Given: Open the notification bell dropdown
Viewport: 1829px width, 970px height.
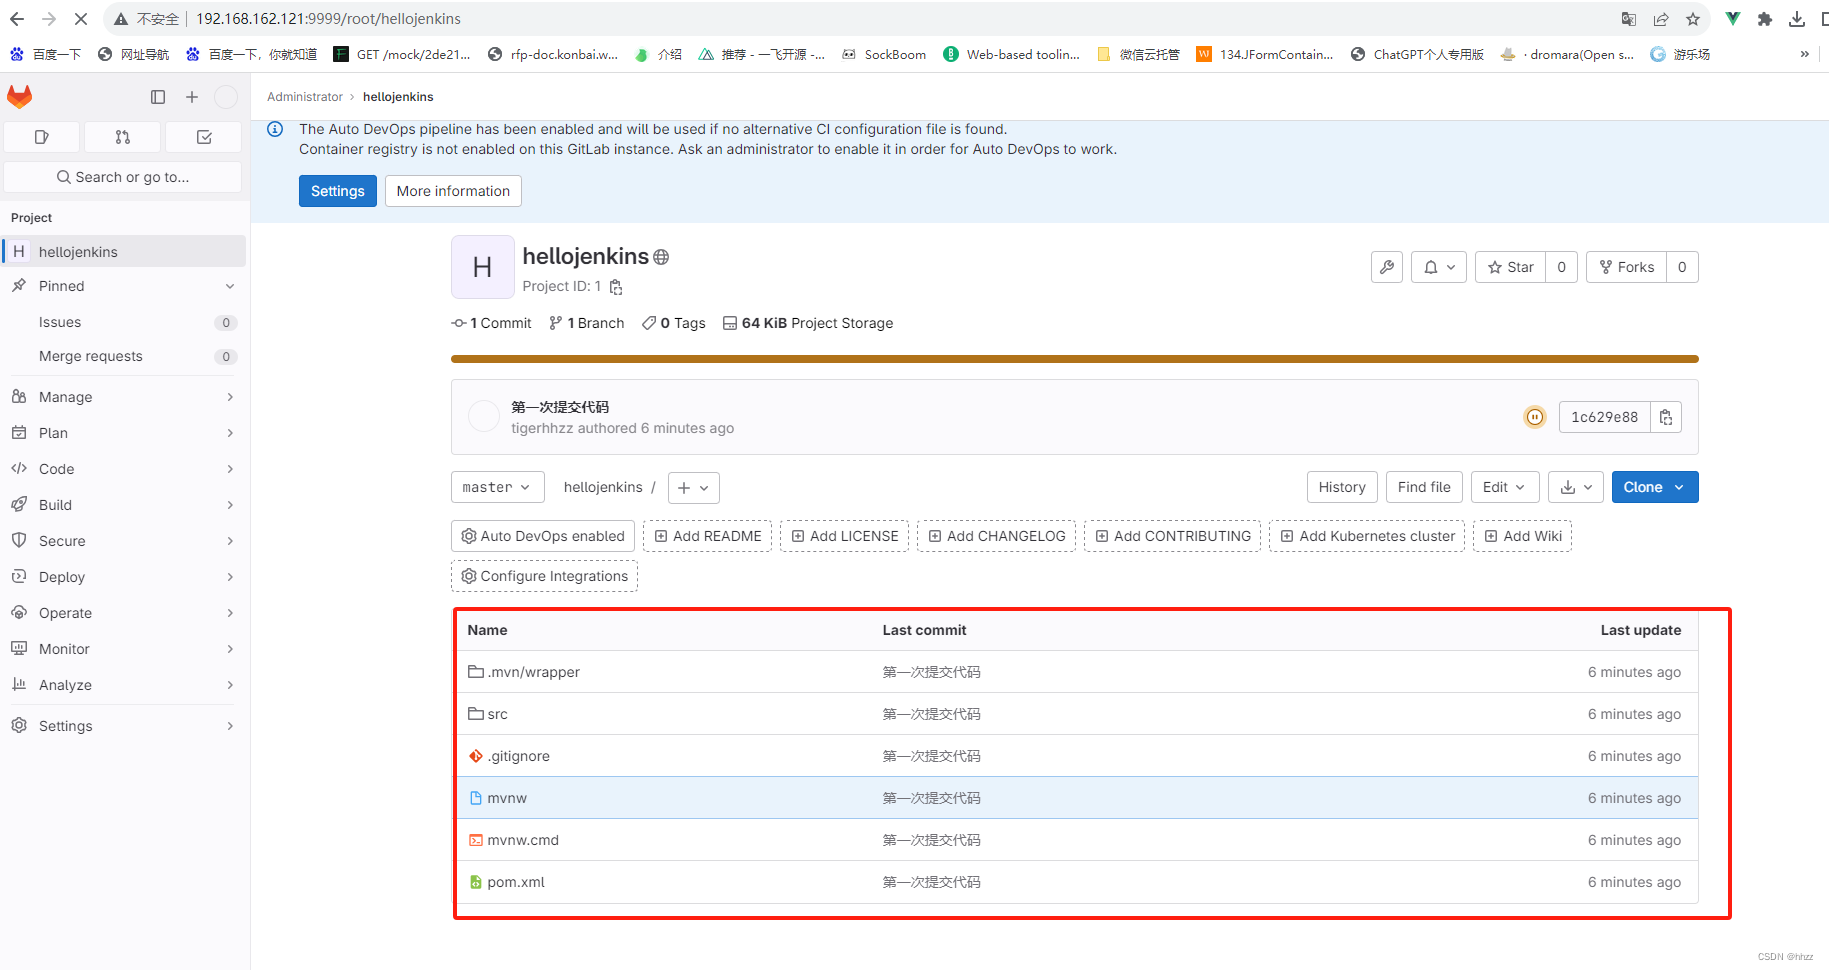Looking at the screenshot, I should coord(1439,267).
